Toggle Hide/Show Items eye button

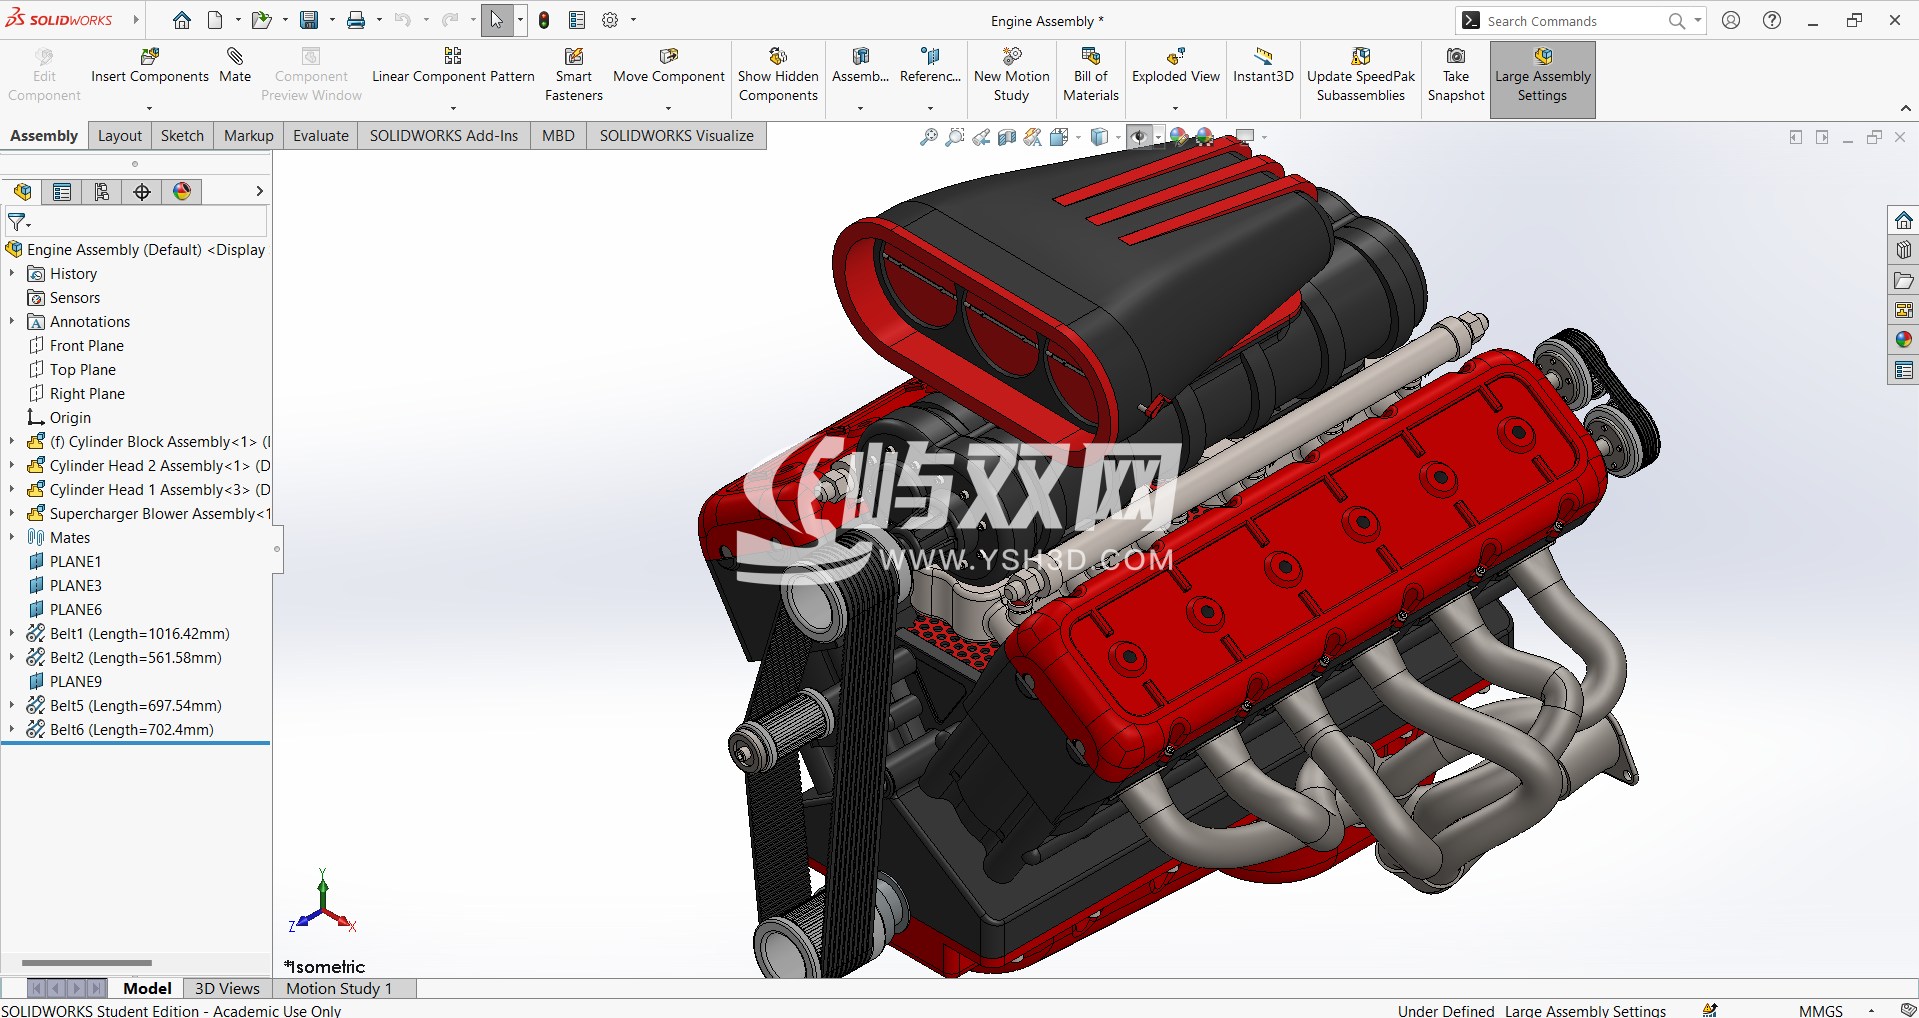1139,137
